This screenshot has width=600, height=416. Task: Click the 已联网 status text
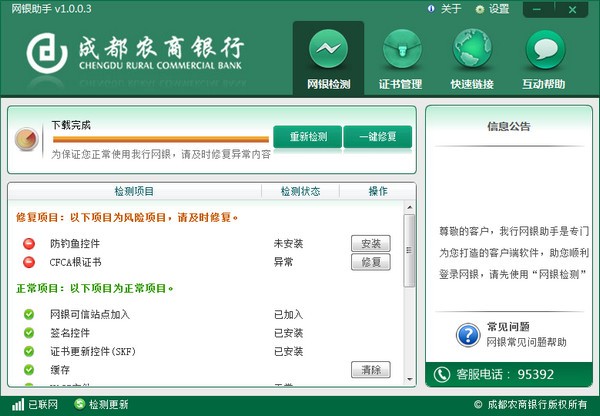coord(43,405)
